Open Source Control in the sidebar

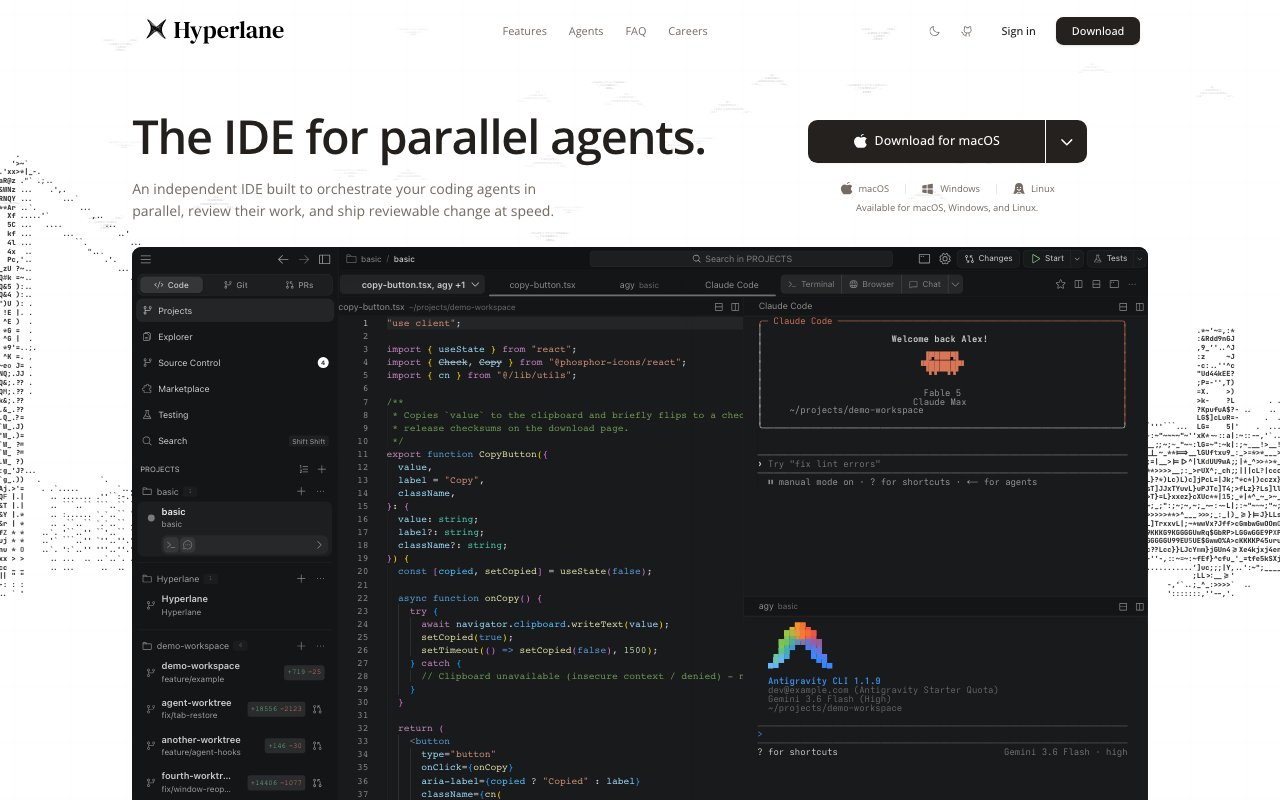click(235, 363)
